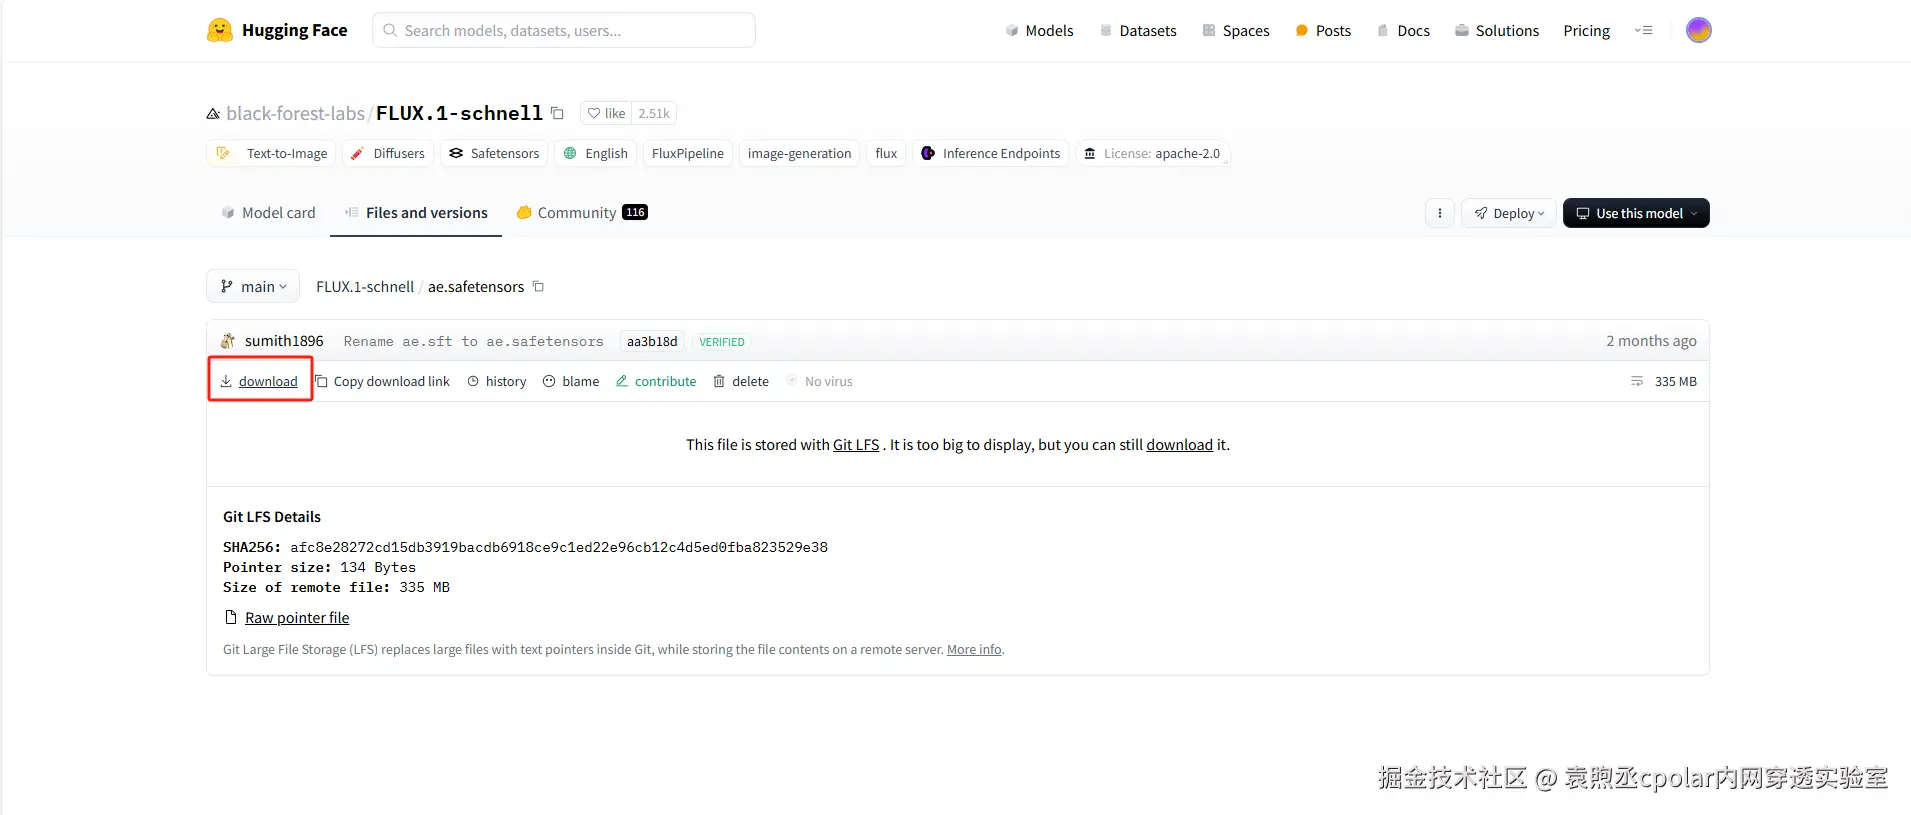The width and height of the screenshot is (1911, 815).
Task: Switch to the Community tab
Action: coord(581,213)
